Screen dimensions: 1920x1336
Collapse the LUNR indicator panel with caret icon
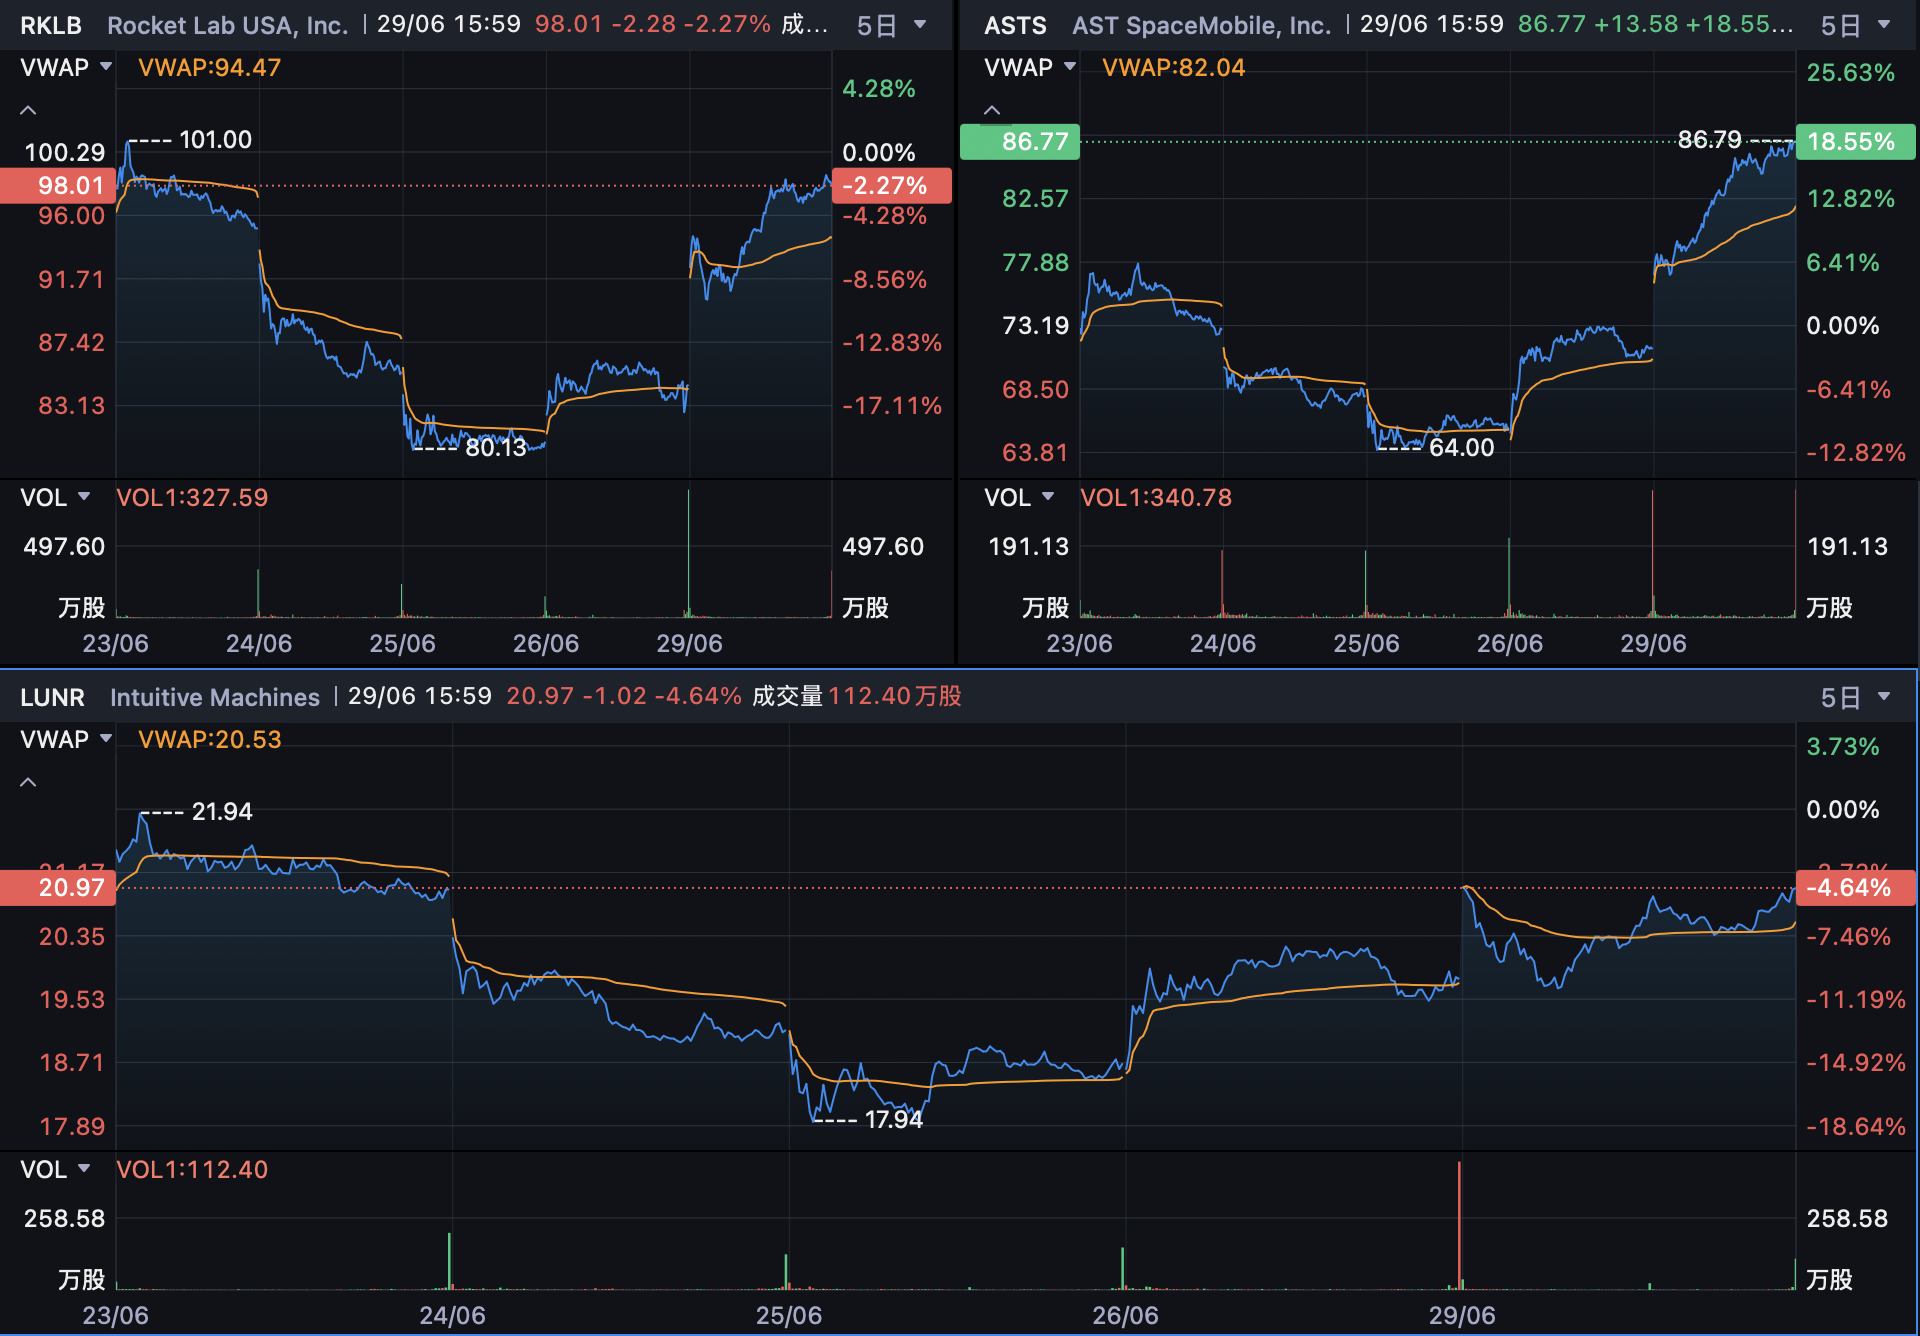(28, 782)
